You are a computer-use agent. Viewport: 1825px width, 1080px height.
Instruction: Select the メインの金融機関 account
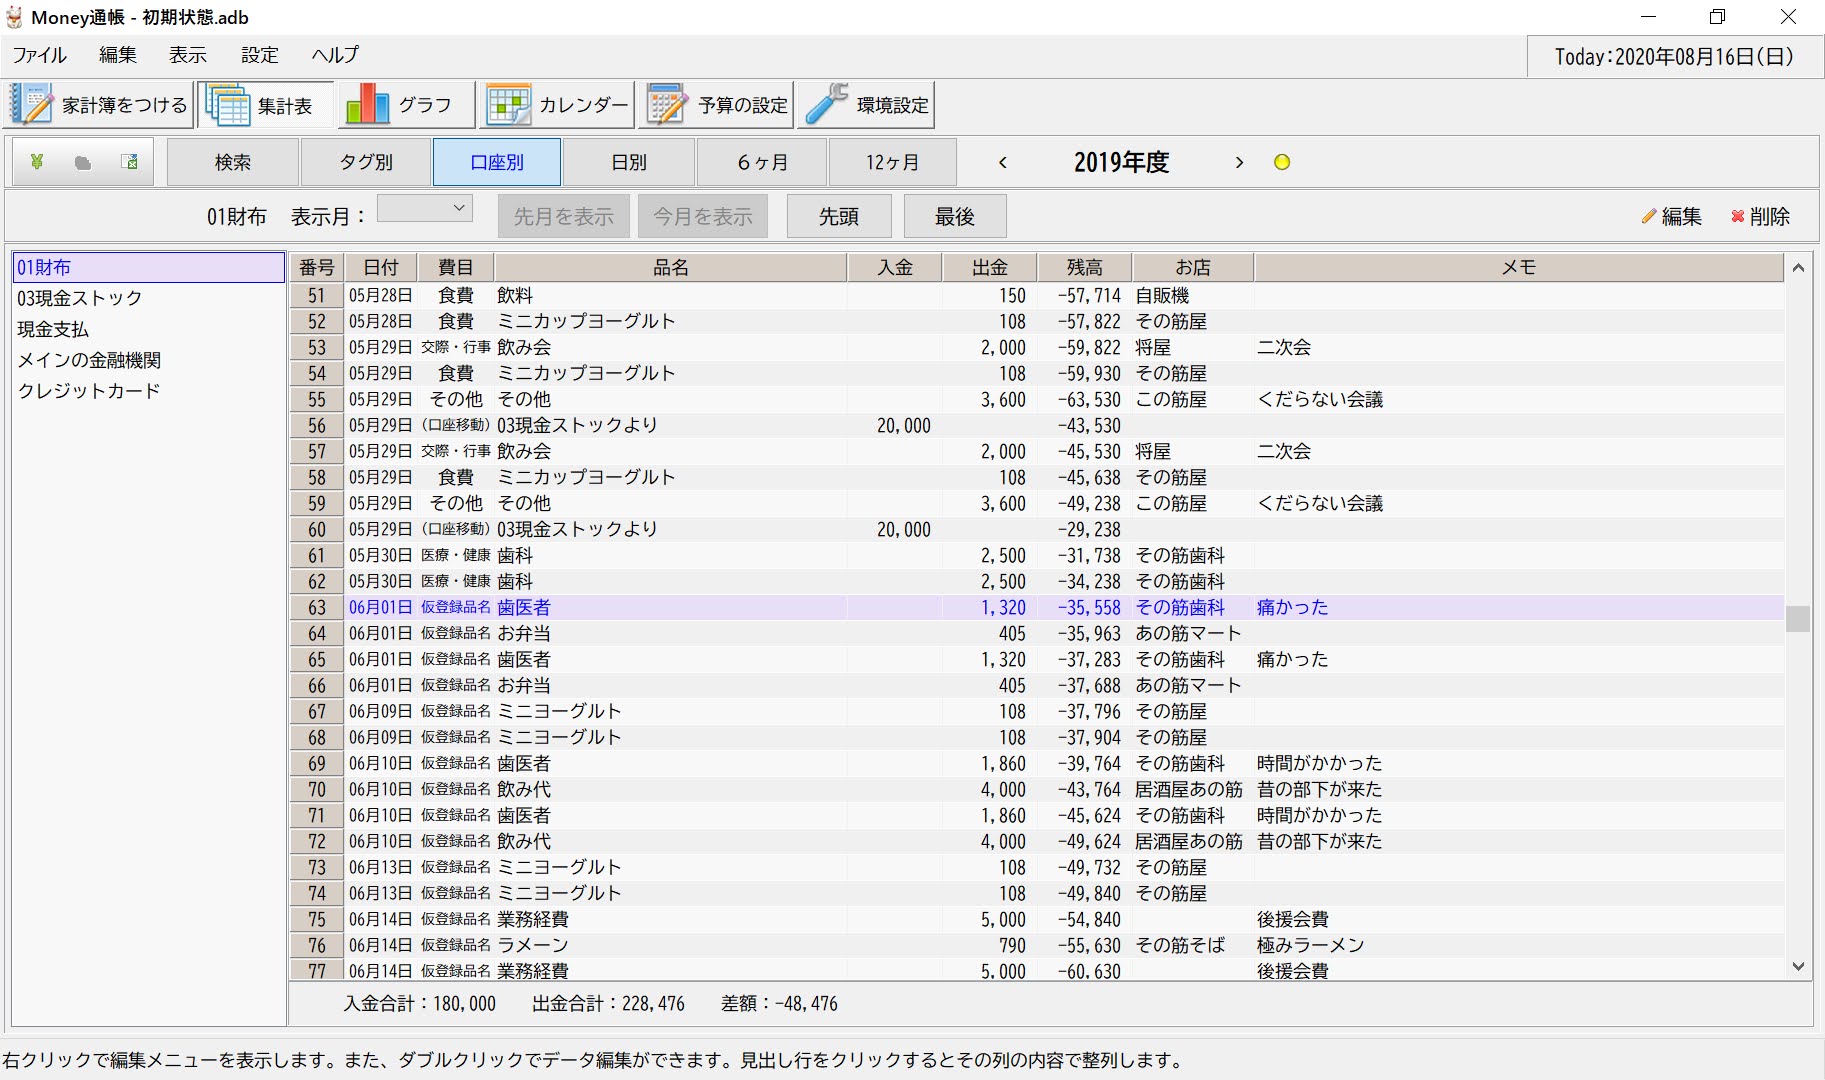pyautogui.click(x=149, y=360)
